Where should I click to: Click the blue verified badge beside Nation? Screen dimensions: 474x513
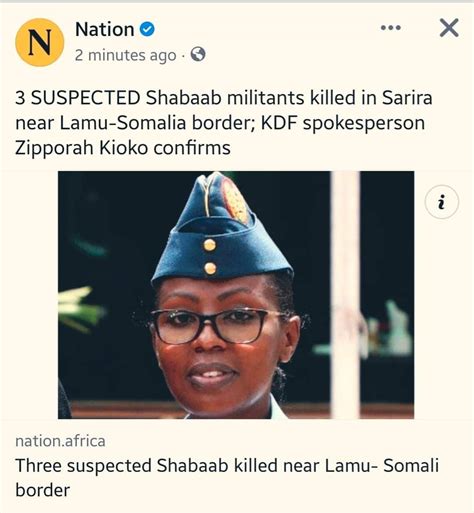click(147, 29)
